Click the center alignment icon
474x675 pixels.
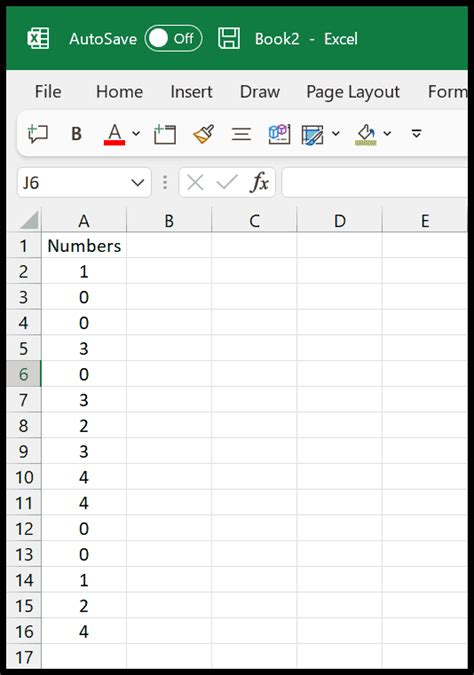(241, 134)
